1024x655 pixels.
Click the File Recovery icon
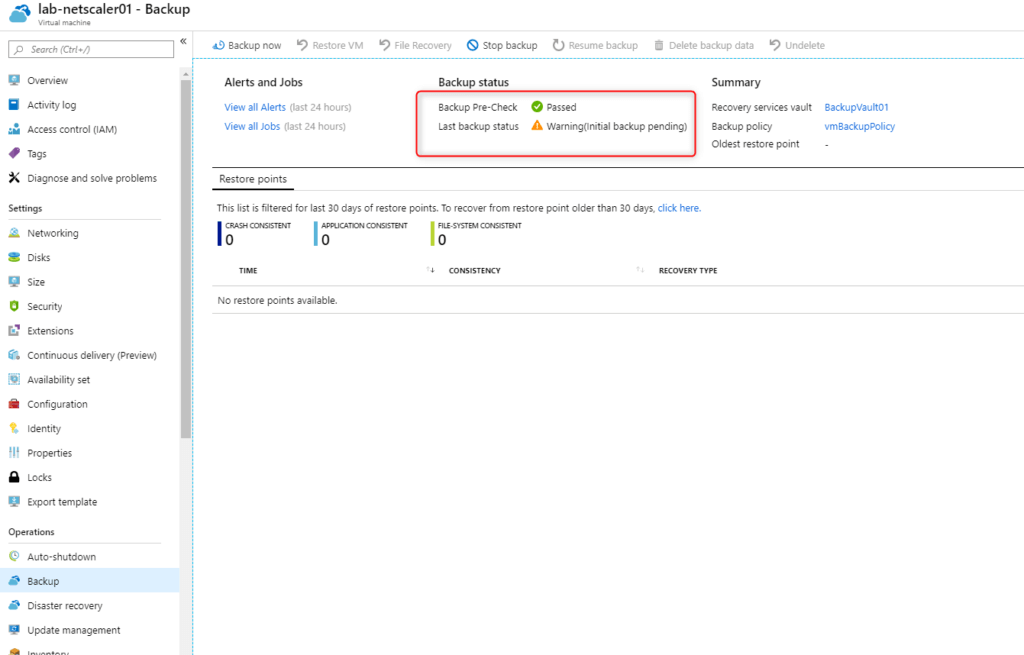point(385,45)
